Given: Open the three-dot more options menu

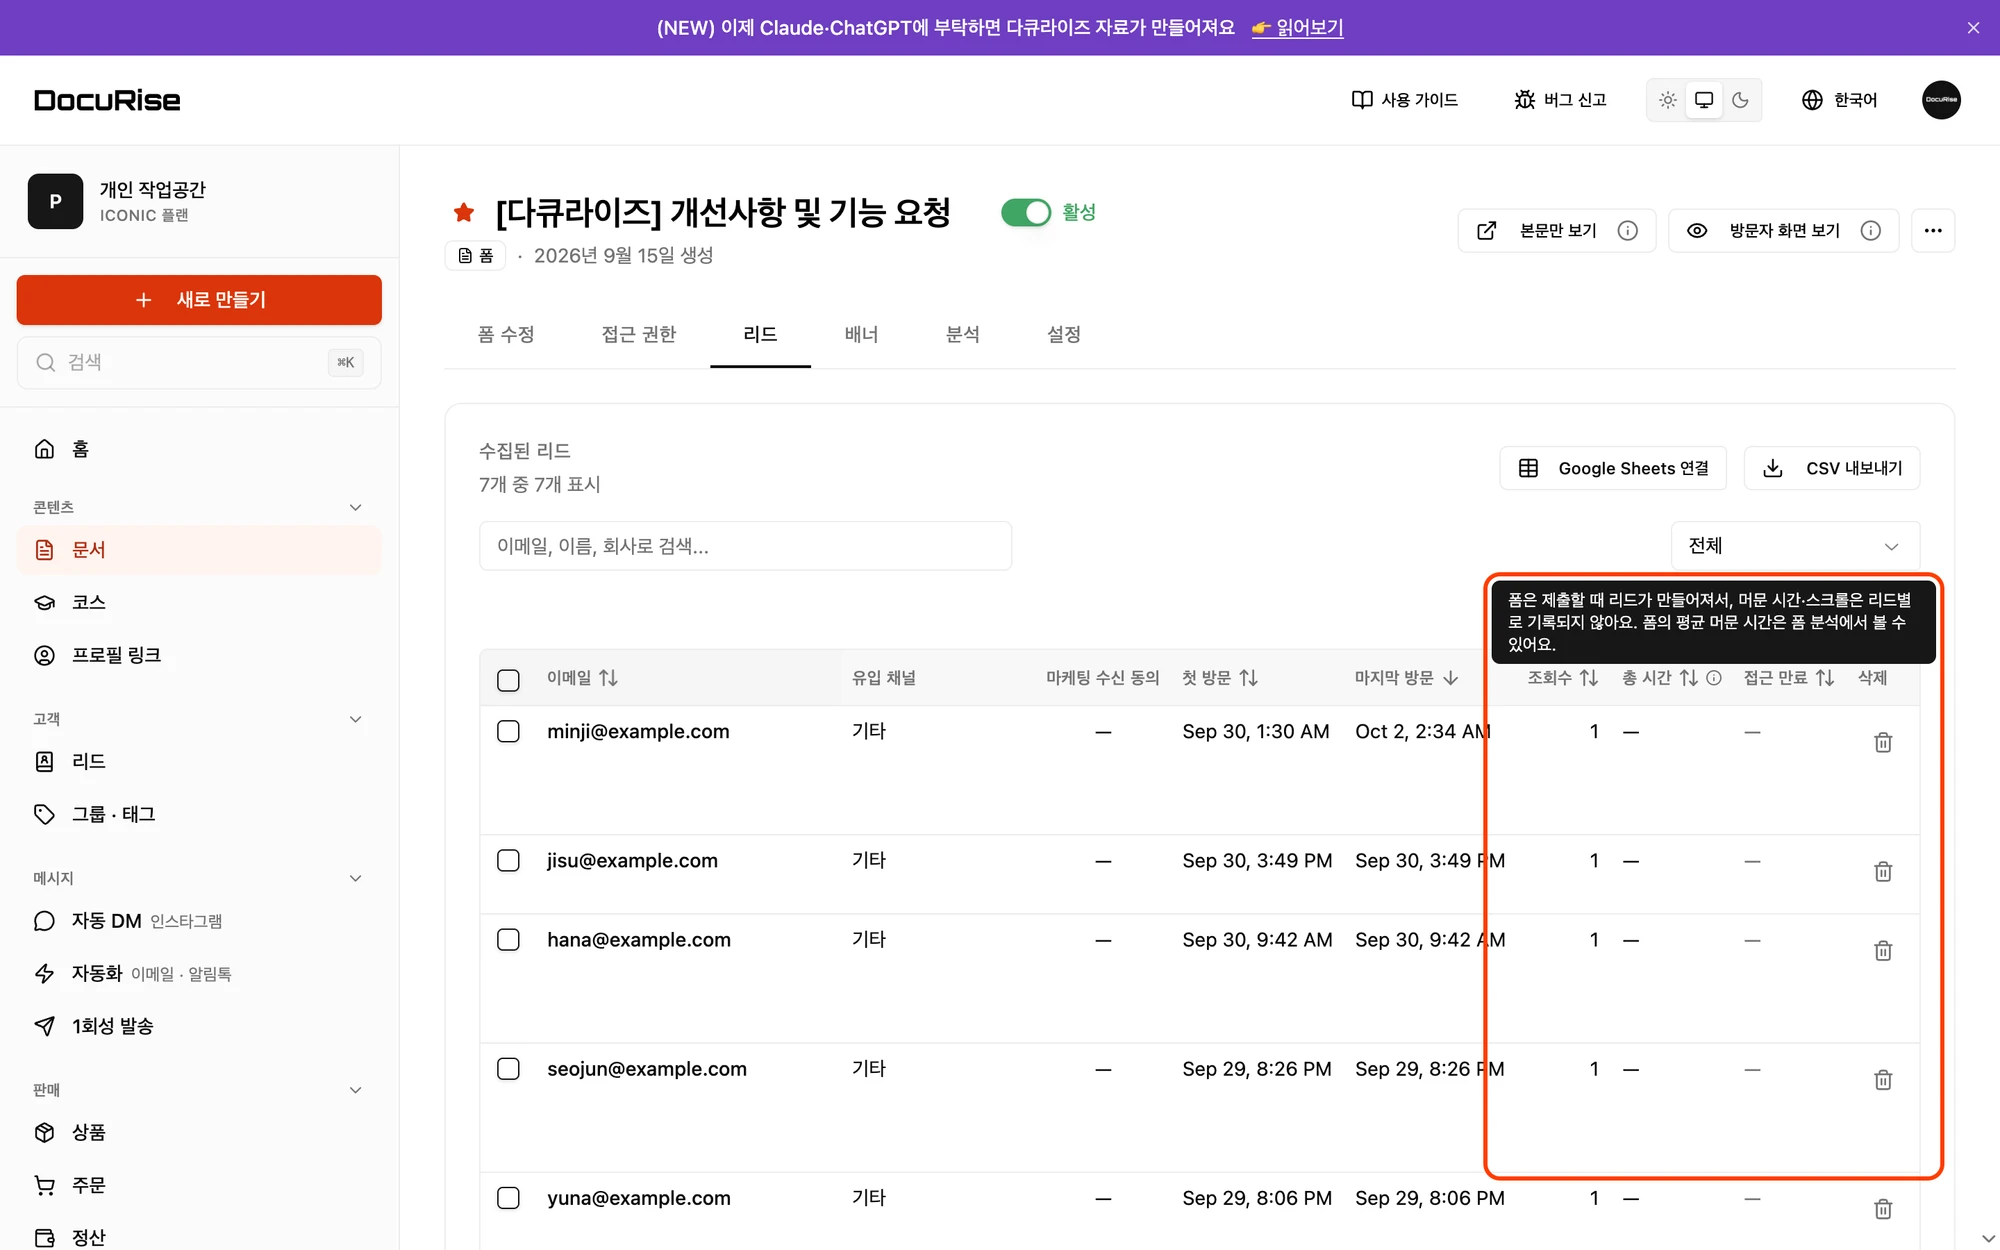Looking at the screenshot, I should (x=1933, y=231).
